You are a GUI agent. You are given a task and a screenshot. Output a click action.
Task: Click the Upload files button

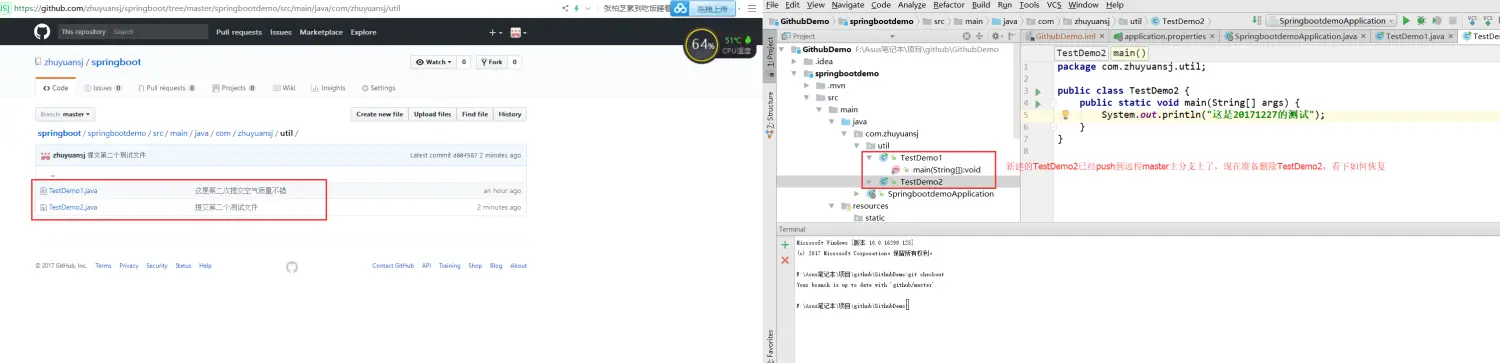tap(432, 114)
